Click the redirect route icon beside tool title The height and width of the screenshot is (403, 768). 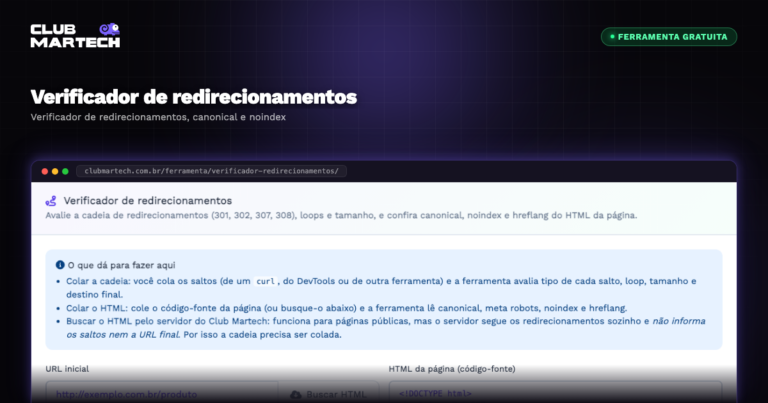(51, 201)
